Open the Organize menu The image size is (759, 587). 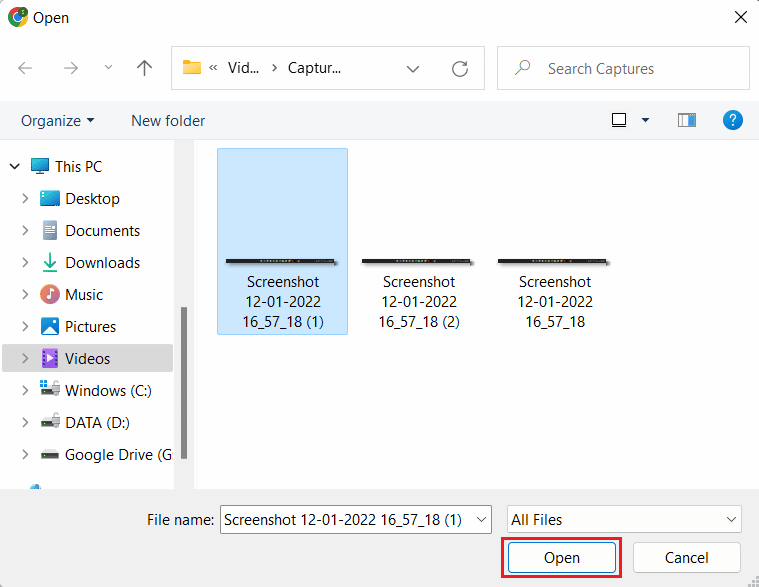coord(57,120)
